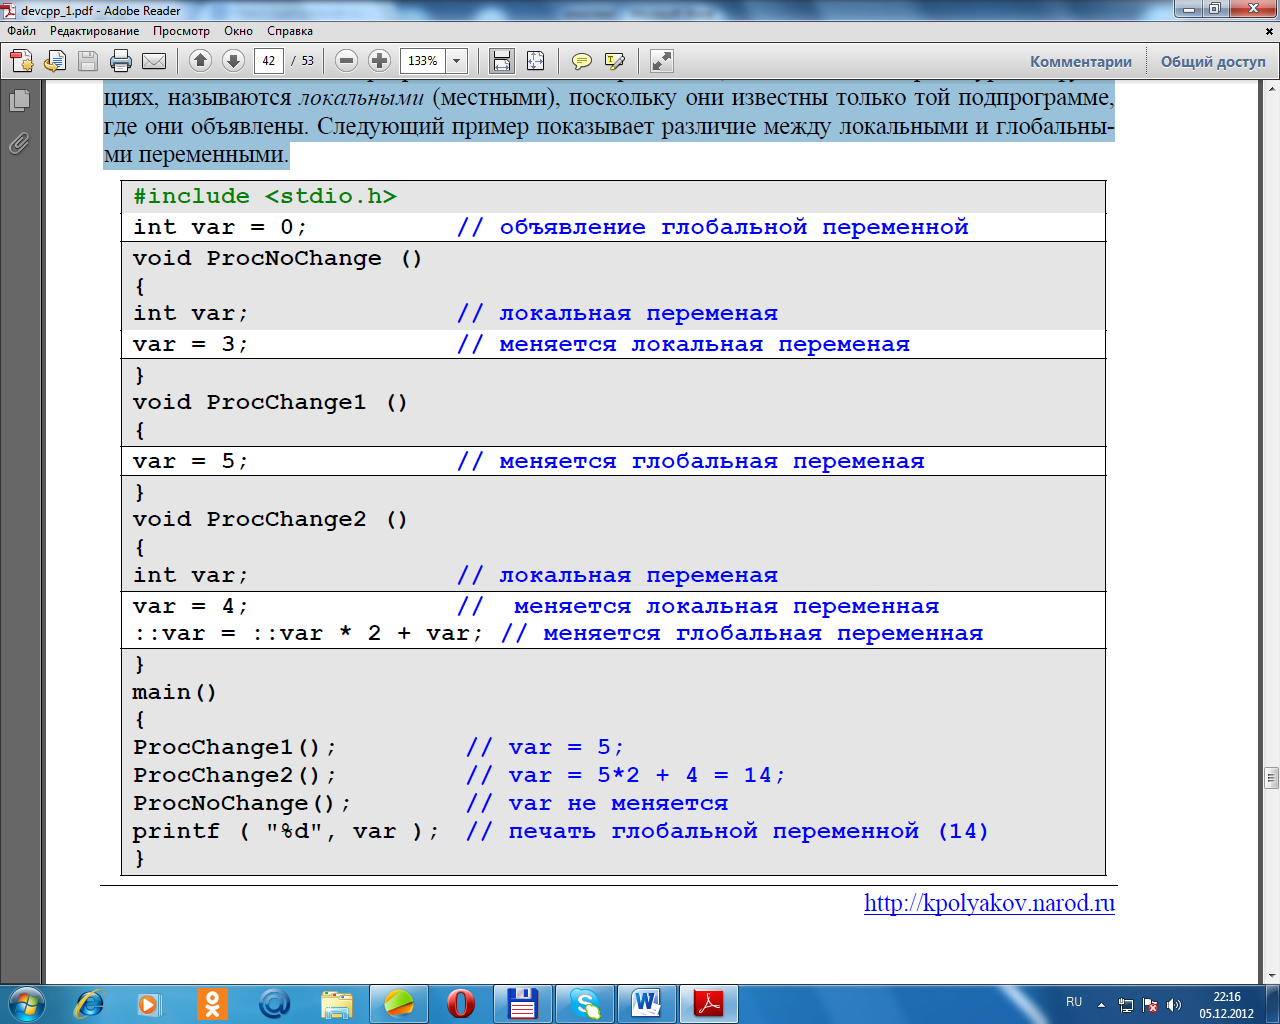The image size is (1280, 1024).
Task: Follow the kpolyakov.narod.ru link
Action: tap(989, 903)
